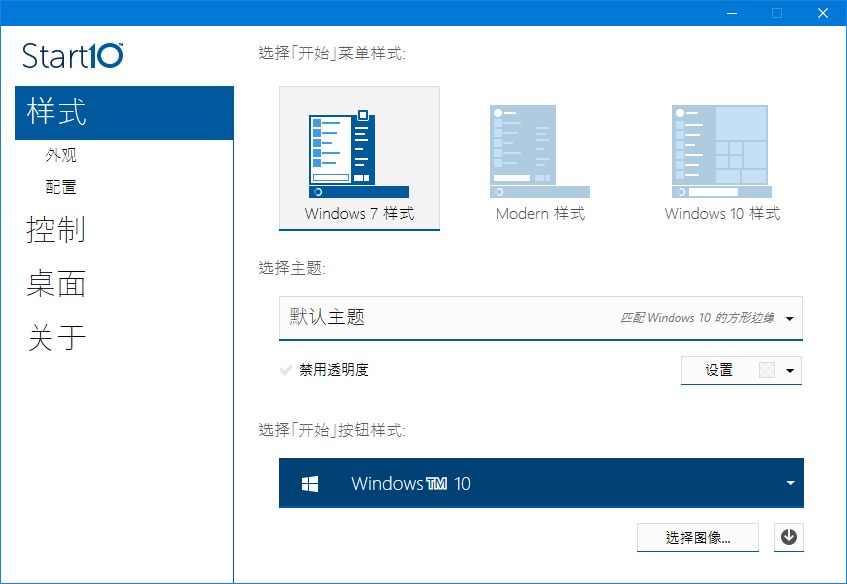Click the 选择图像... button
847x584 pixels.
click(x=697, y=538)
